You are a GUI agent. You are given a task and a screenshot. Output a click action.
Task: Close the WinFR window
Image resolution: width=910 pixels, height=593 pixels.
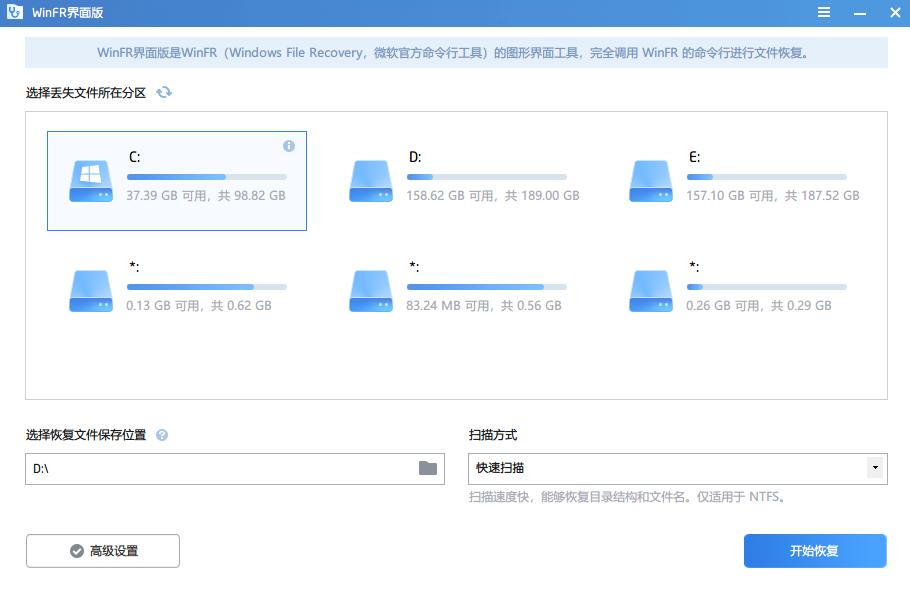pos(895,12)
